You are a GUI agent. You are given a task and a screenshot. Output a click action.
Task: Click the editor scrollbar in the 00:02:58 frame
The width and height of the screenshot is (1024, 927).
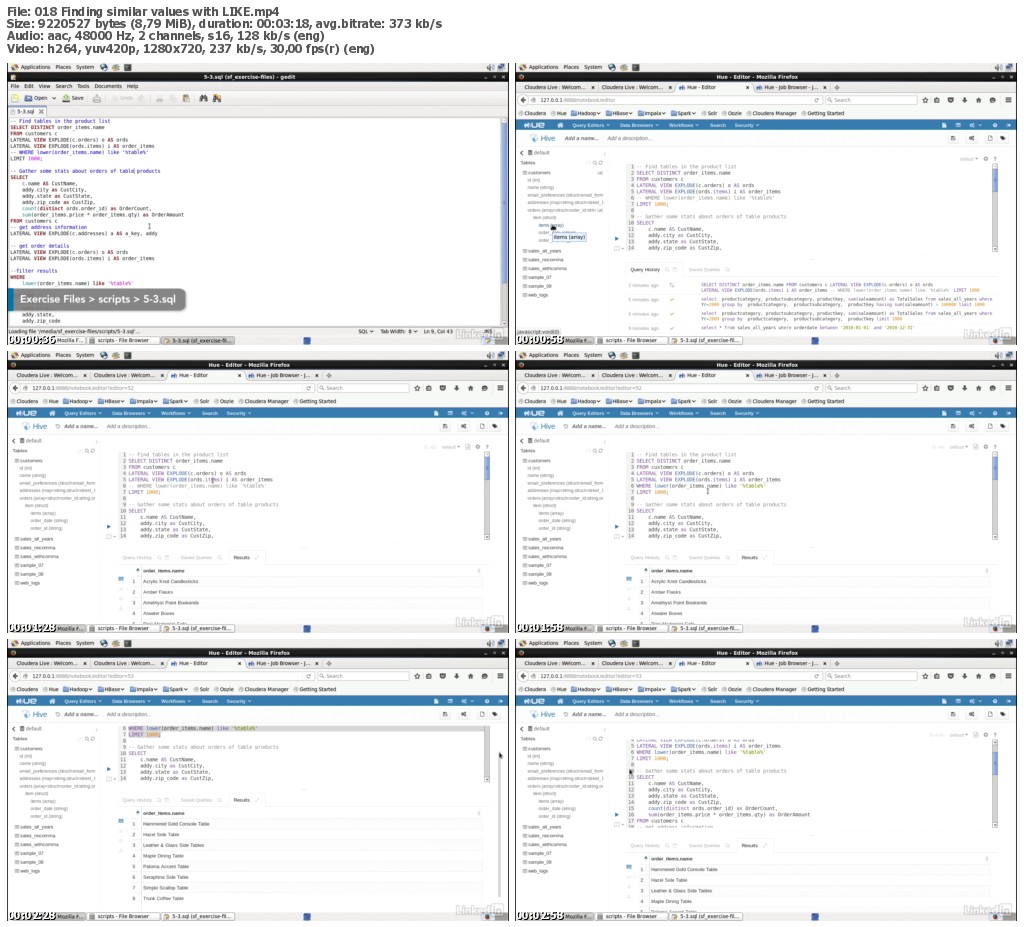pos(995,783)
